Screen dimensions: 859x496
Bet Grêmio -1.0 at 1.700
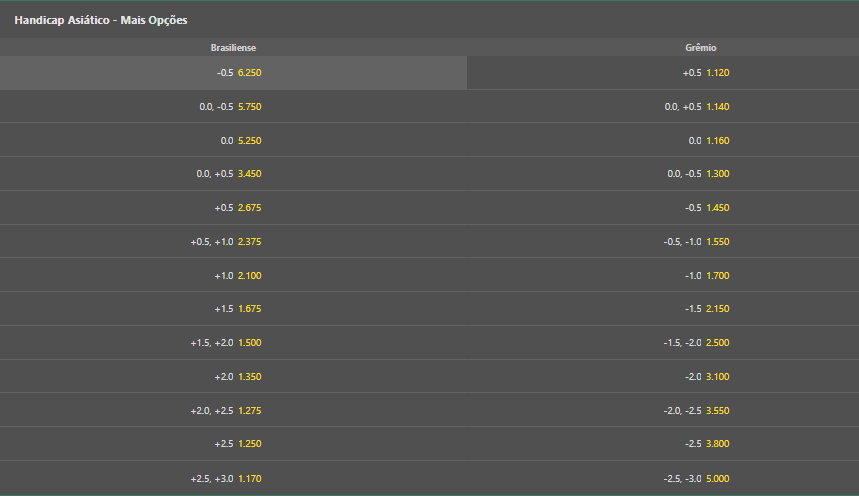663,275
